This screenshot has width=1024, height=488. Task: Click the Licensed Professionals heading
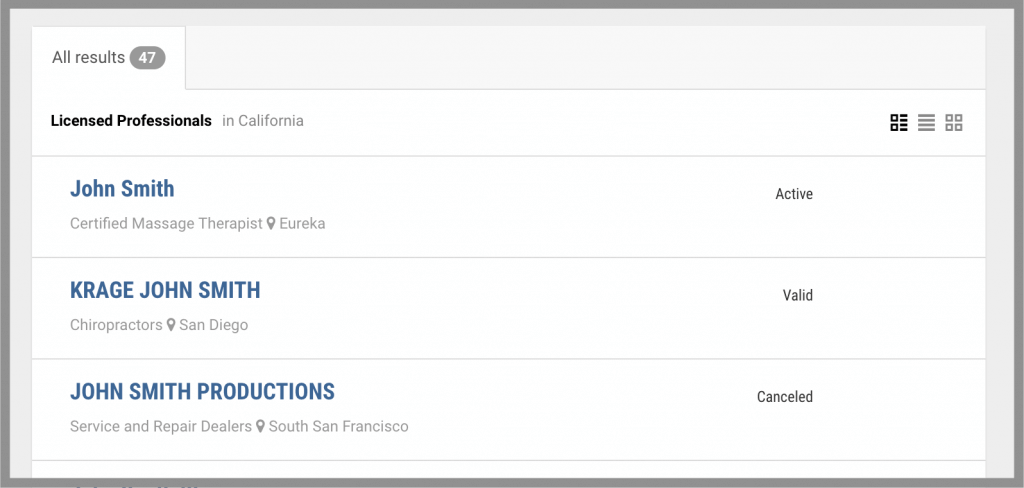pos(131,121)
